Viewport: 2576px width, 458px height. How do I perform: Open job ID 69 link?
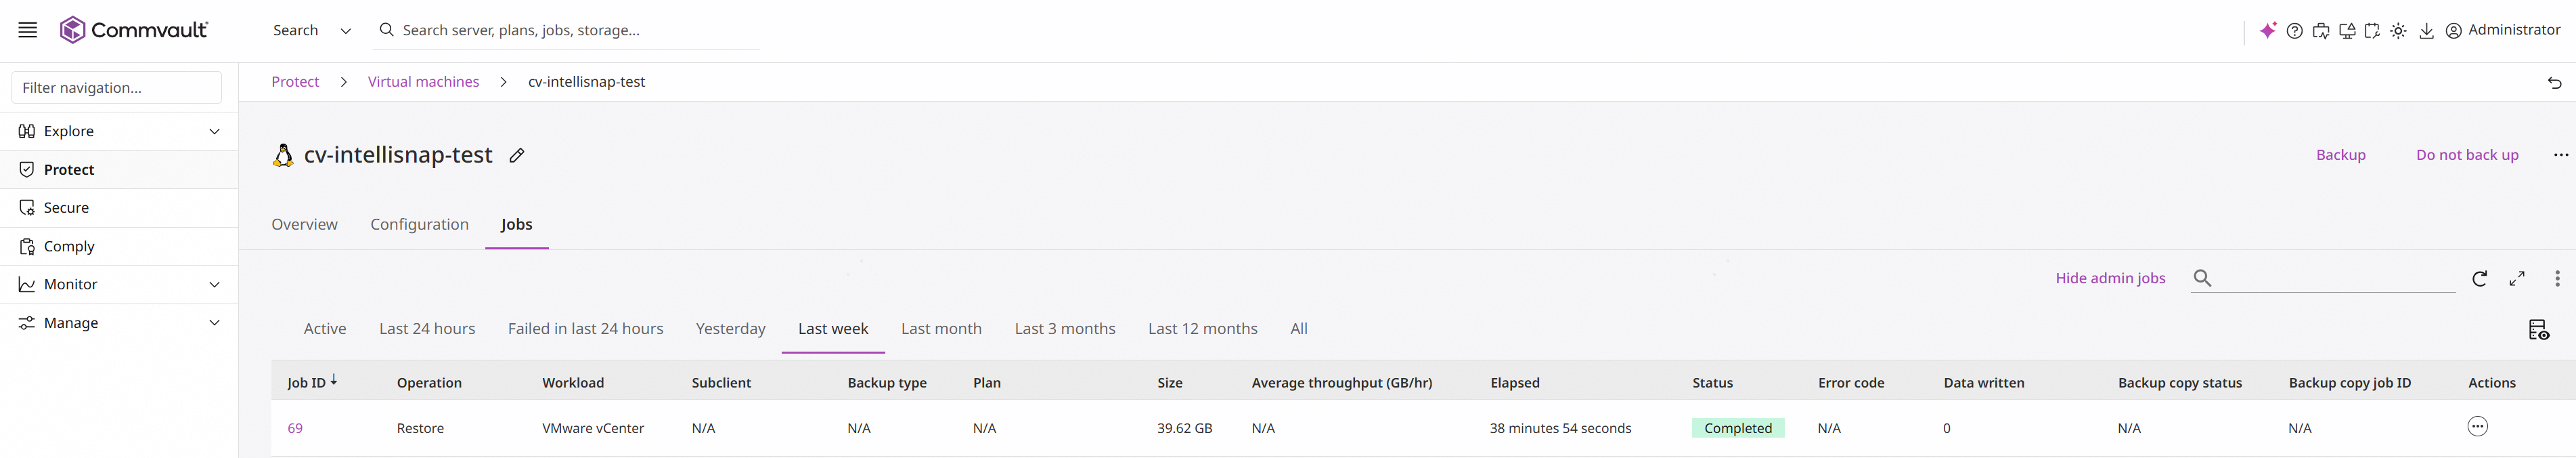click(295, 428)
